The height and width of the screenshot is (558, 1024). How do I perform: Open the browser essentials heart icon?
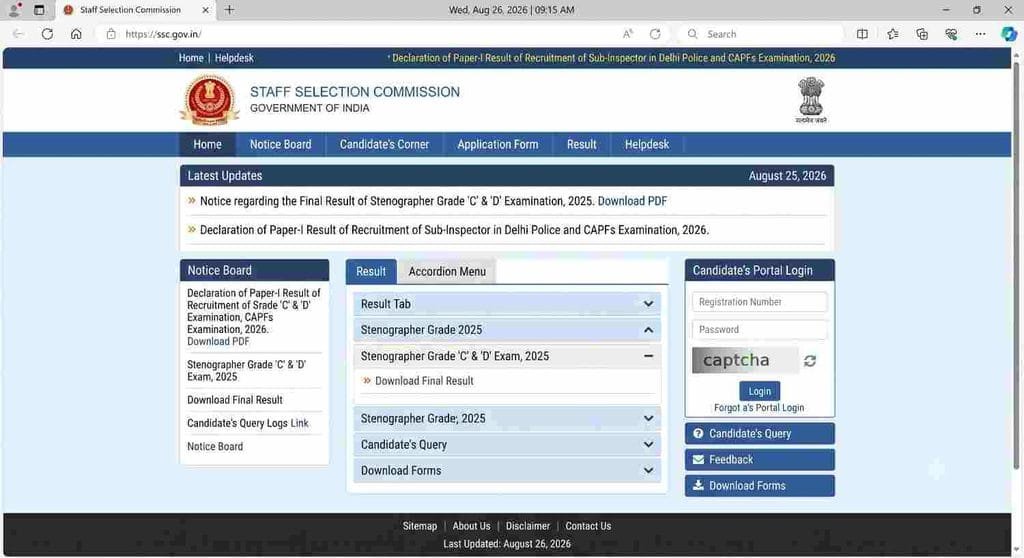[x=951, y=34]
